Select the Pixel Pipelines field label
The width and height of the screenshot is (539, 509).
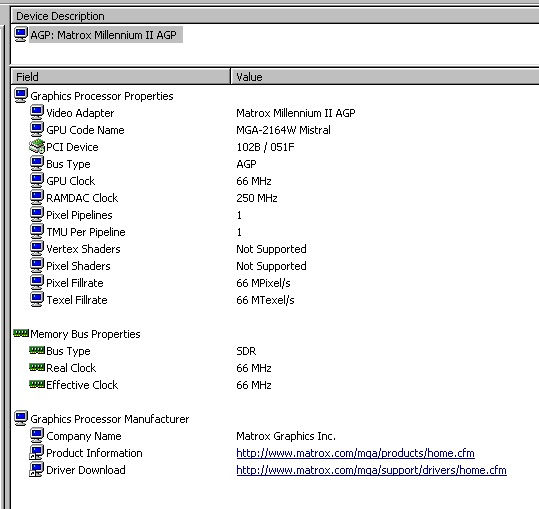click(x=79, y=215)
